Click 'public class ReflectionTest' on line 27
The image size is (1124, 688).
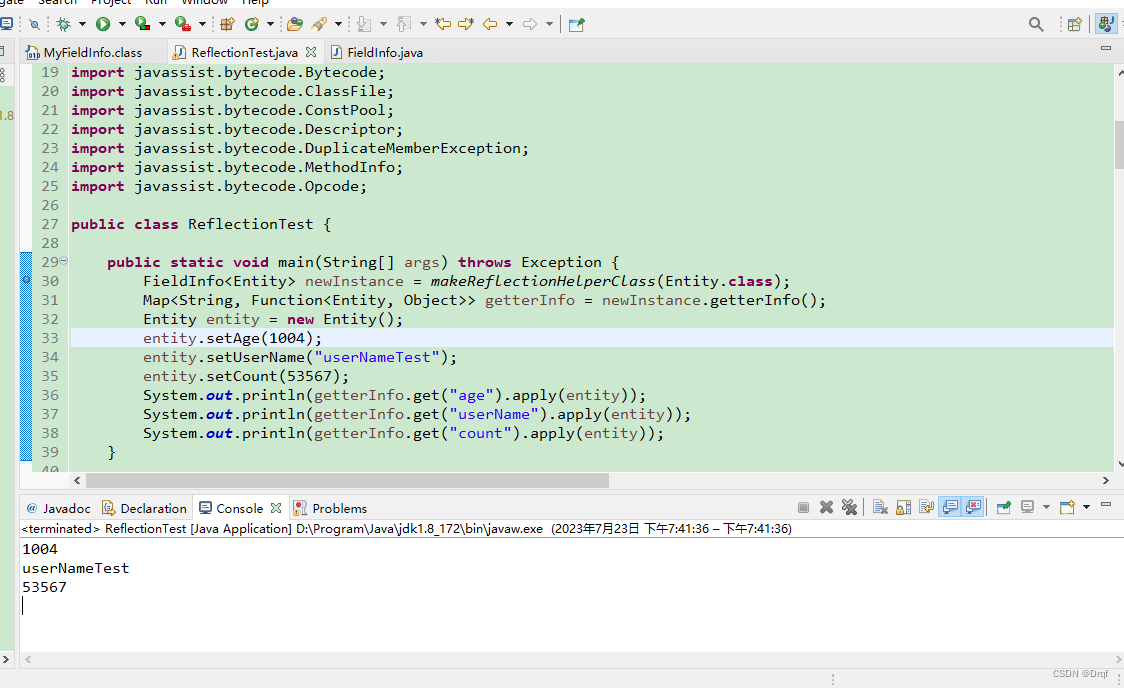191,224
